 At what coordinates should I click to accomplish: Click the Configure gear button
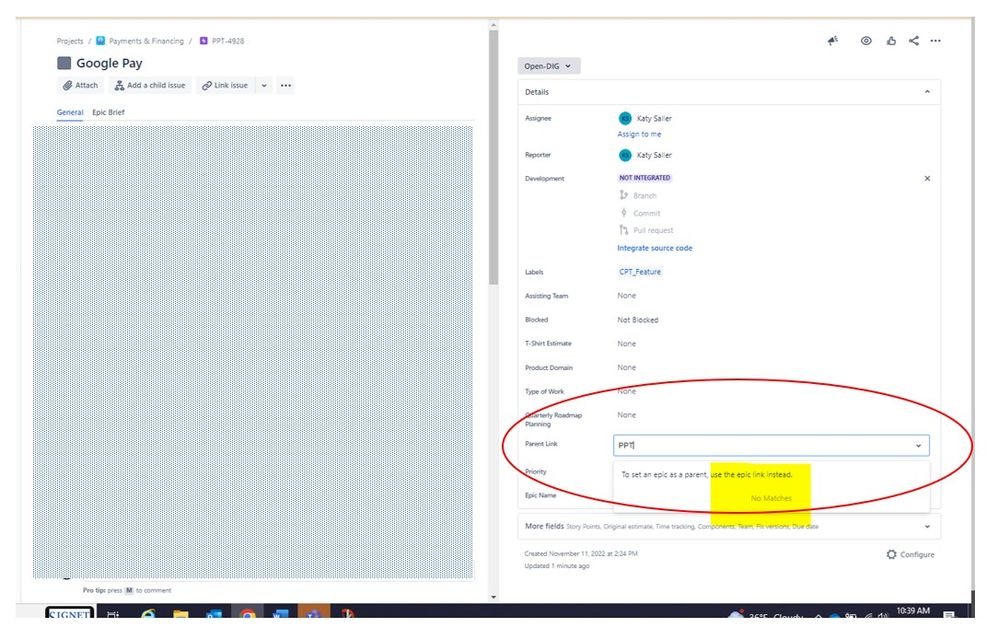pos(910,555)
